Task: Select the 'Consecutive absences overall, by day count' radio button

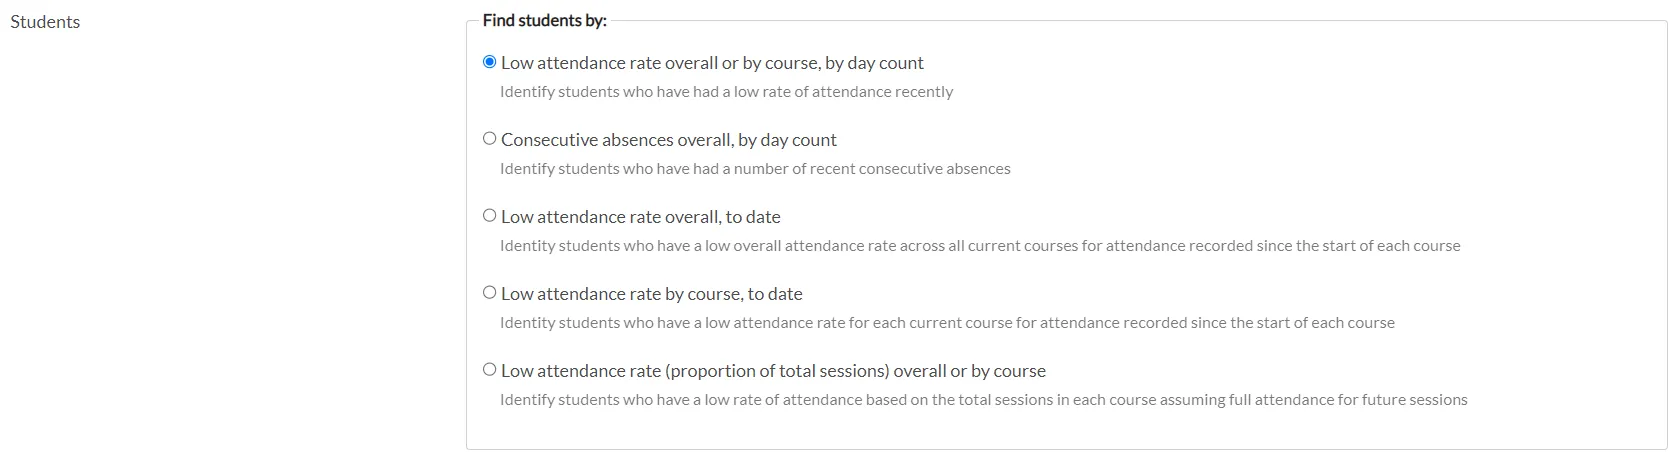Action: 489,139
